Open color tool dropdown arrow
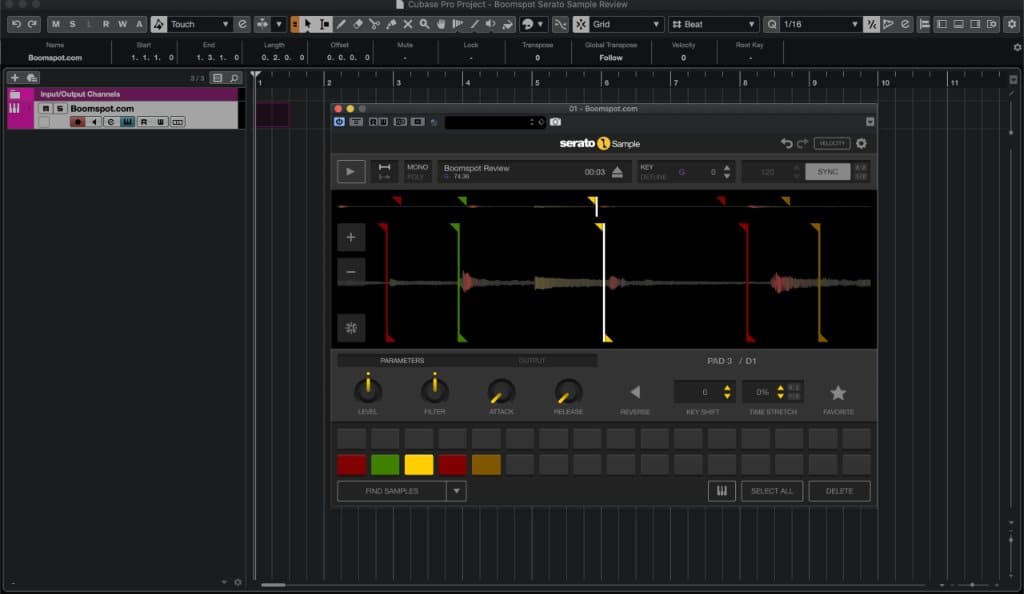1024x594 pixels. (x=540, y=24)
